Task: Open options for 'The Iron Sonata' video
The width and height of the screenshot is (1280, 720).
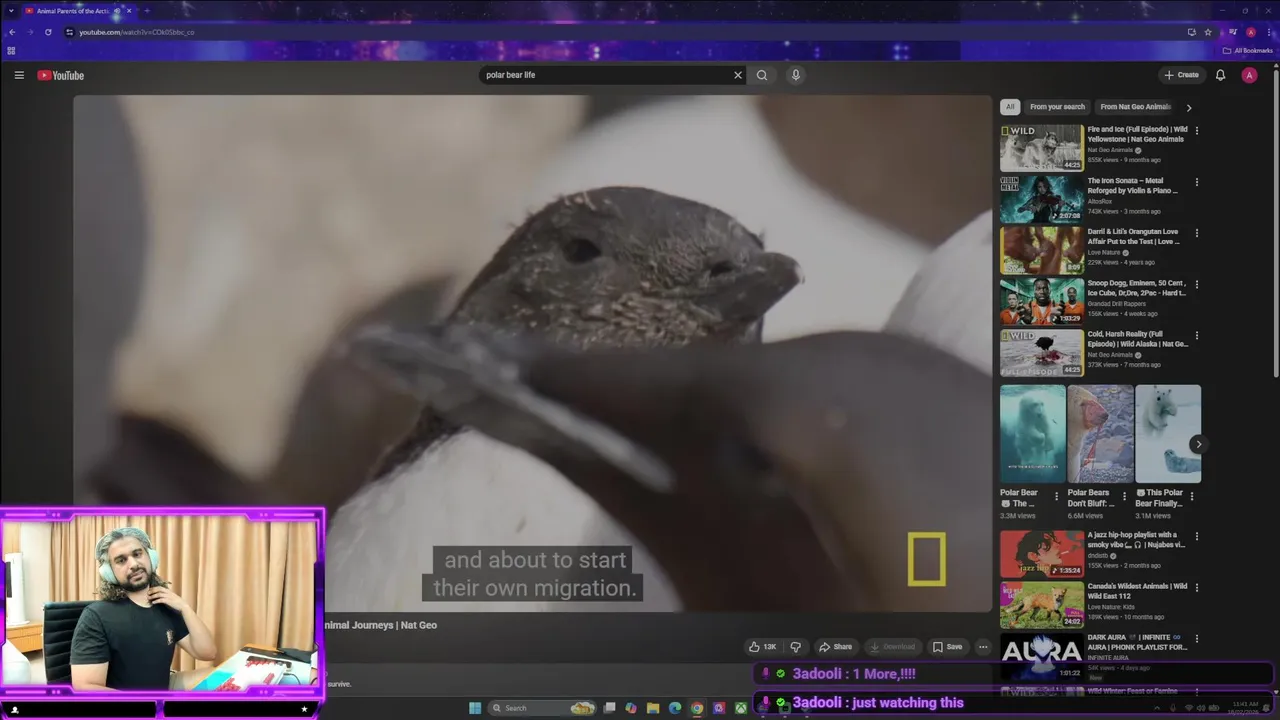Action: [x=1197, y=182]
